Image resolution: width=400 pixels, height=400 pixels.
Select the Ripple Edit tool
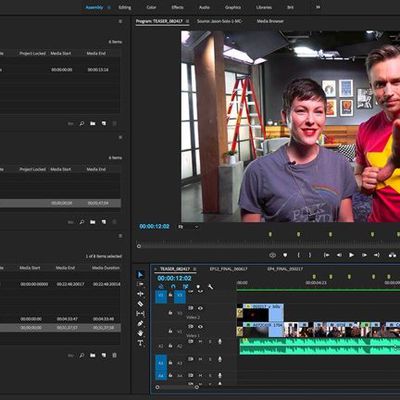coord(140,294)
